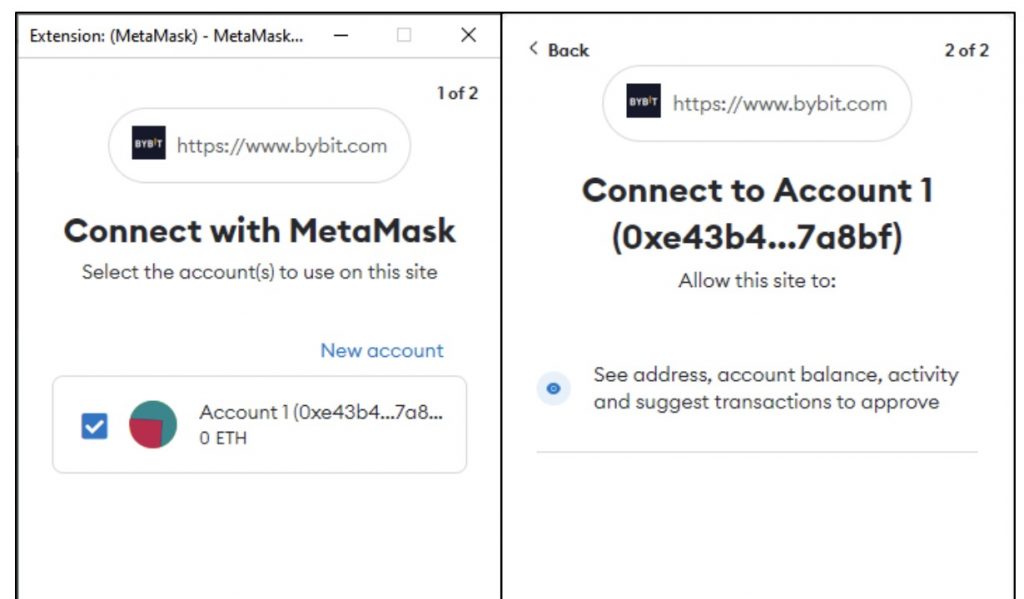Minimize the MetaMask extension window
This screenshot has width=1024, height=599.
[341, 35]
